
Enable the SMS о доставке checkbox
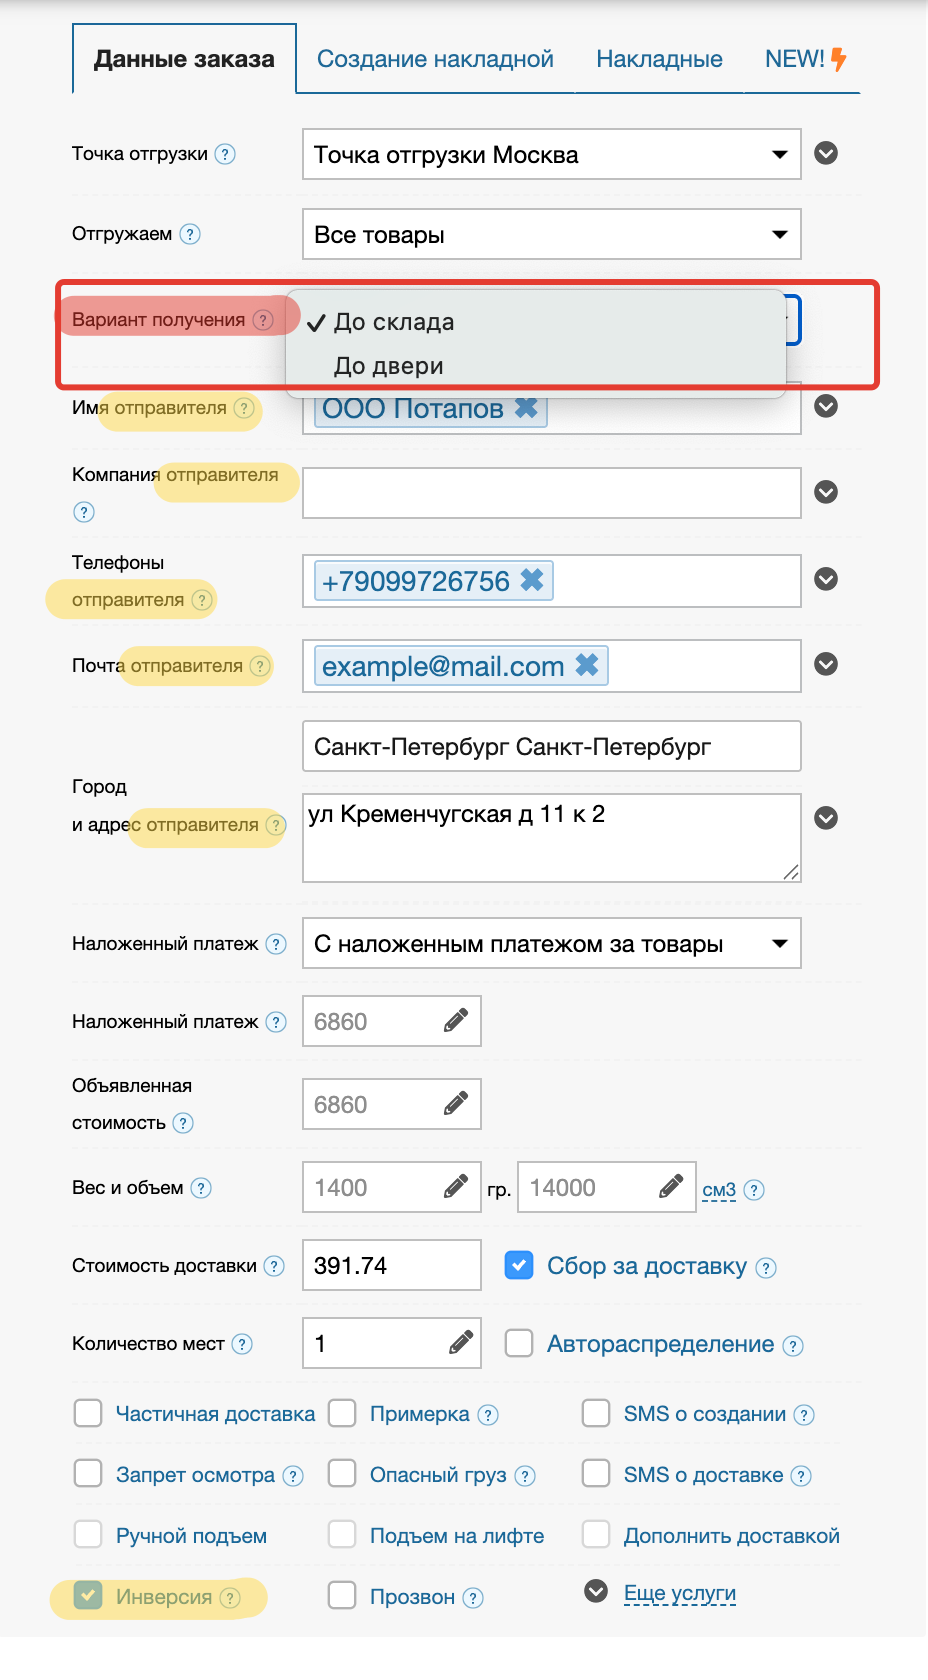[596, 1474]
